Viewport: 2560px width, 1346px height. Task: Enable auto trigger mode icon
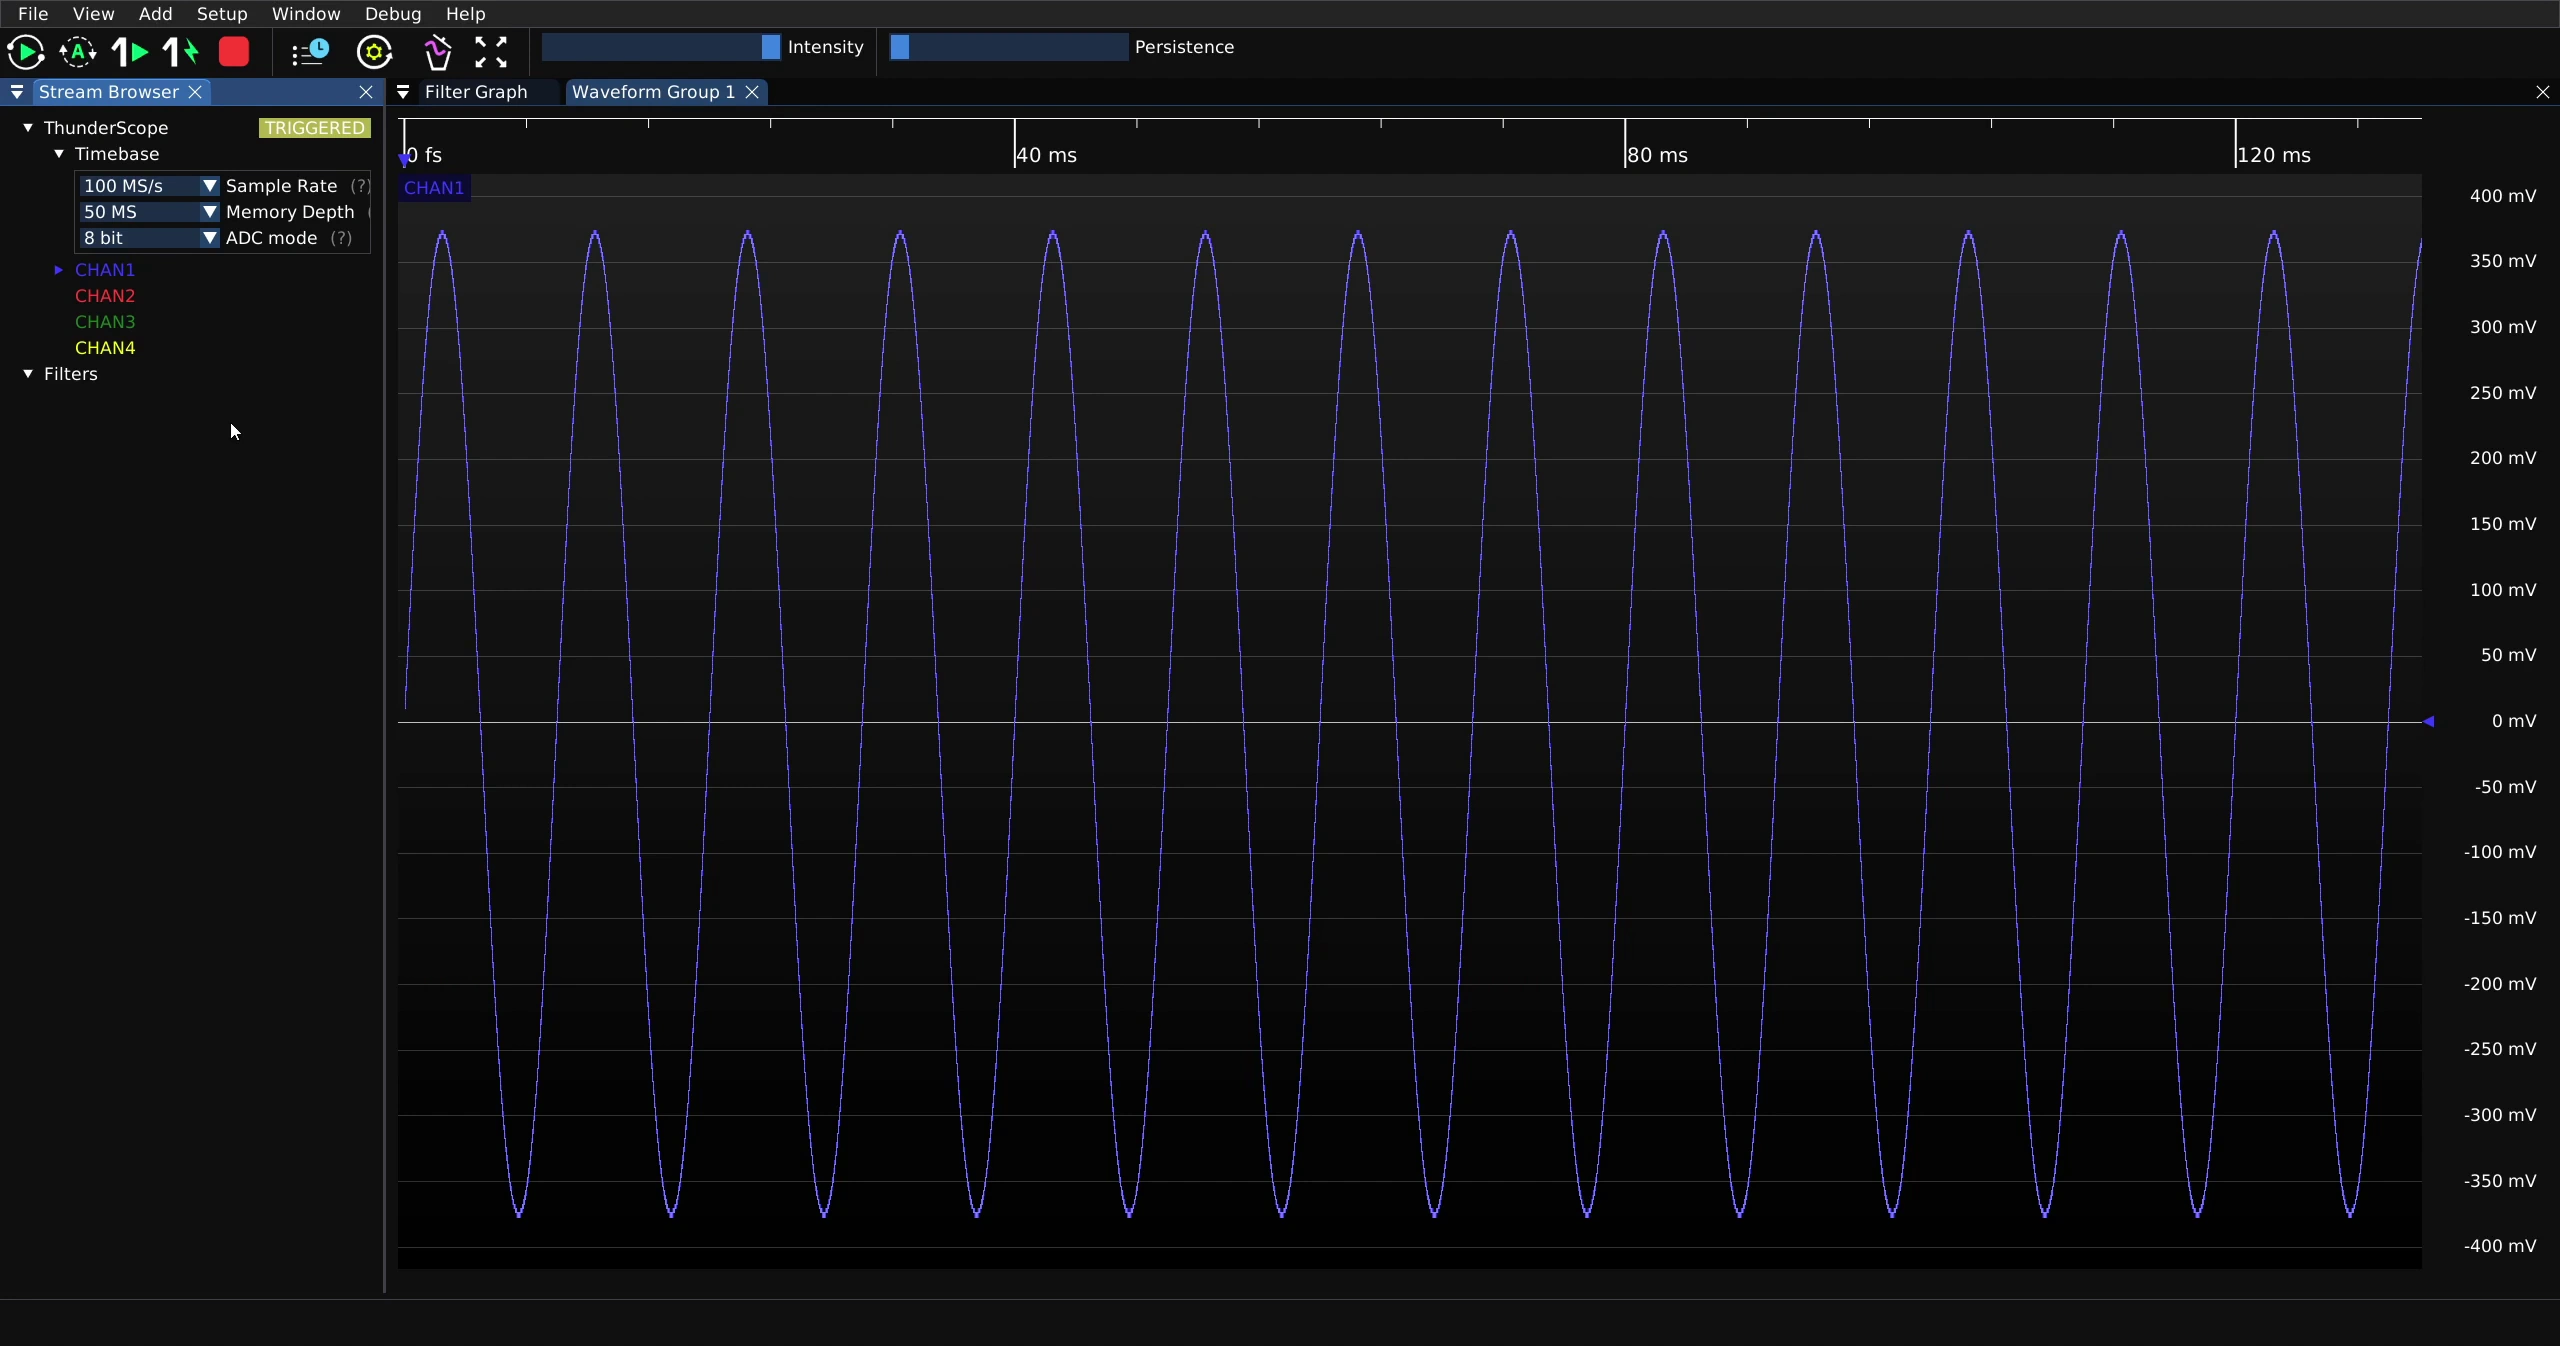tap(78, 52)
